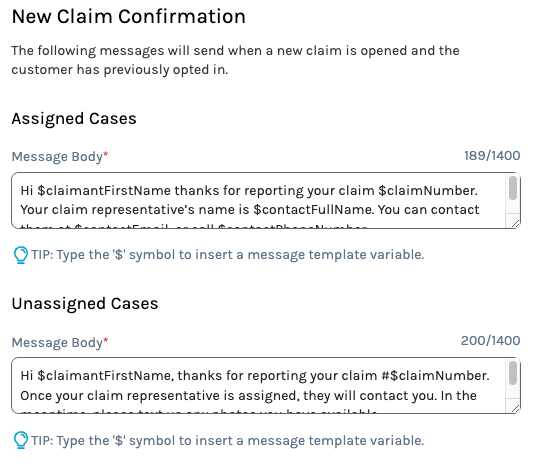This screenshot has width=535, height=466.
Task: Click the TIP text under Assigned Cases
Action: (228, 255)
